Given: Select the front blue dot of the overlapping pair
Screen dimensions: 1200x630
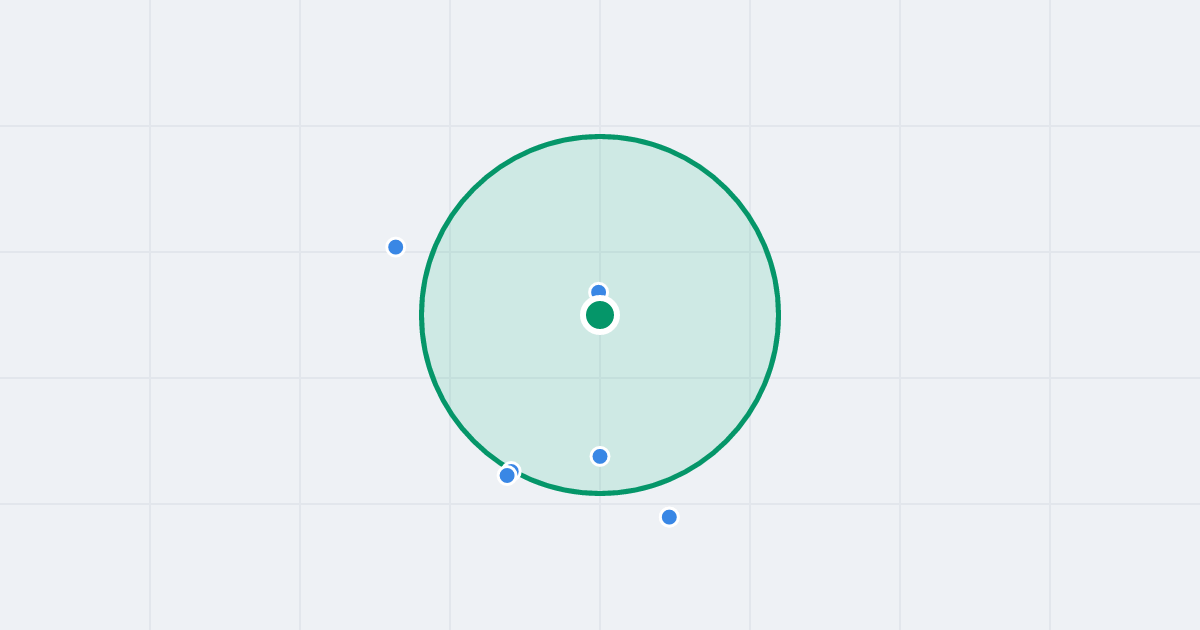Looking at the screenshot, I should pyautogui.click(x=507, y=475).
